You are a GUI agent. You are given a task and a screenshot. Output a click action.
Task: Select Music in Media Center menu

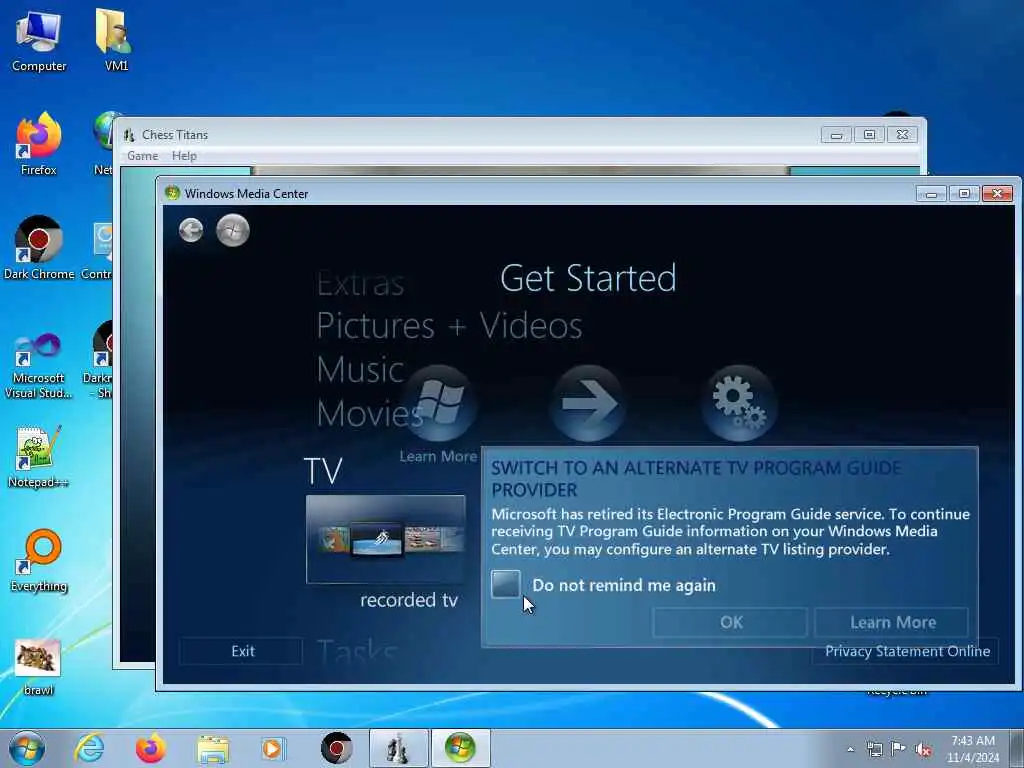coord(360,369)
